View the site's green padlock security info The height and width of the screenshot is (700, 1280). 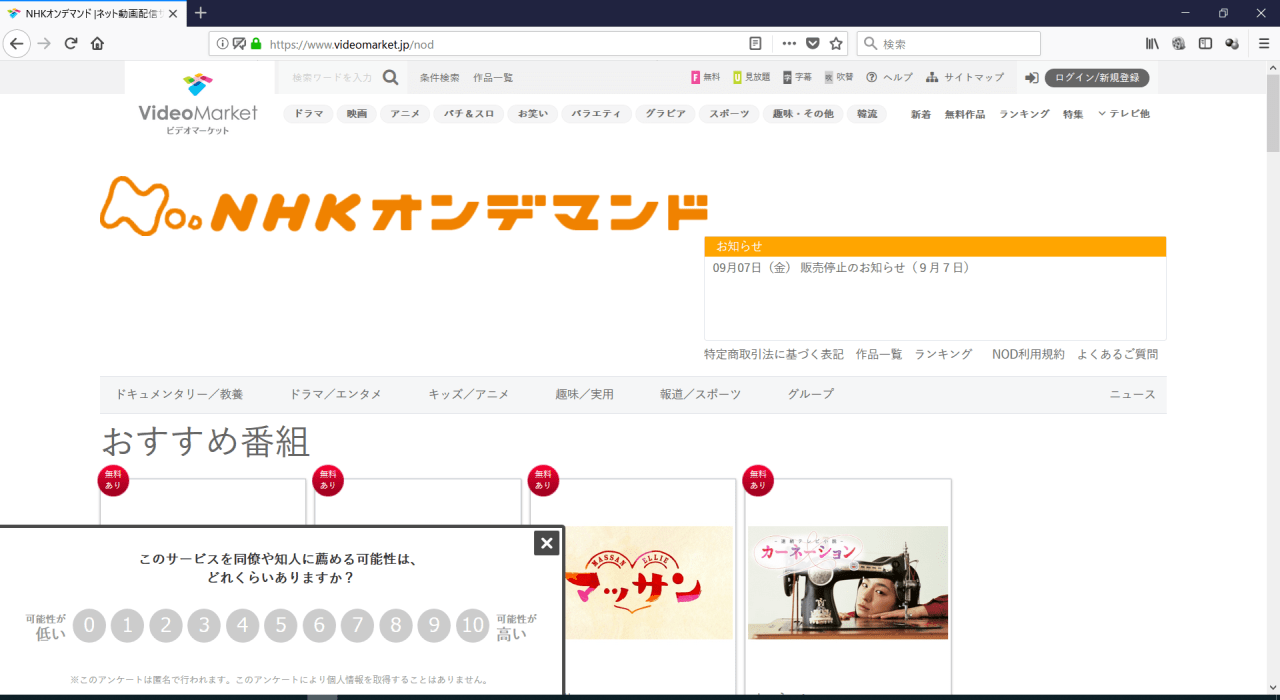click(256, 44)
